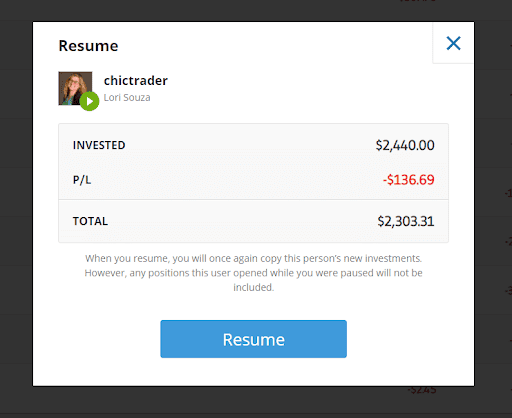Click the dimmed red value above the dialog

tap(417, 1)
